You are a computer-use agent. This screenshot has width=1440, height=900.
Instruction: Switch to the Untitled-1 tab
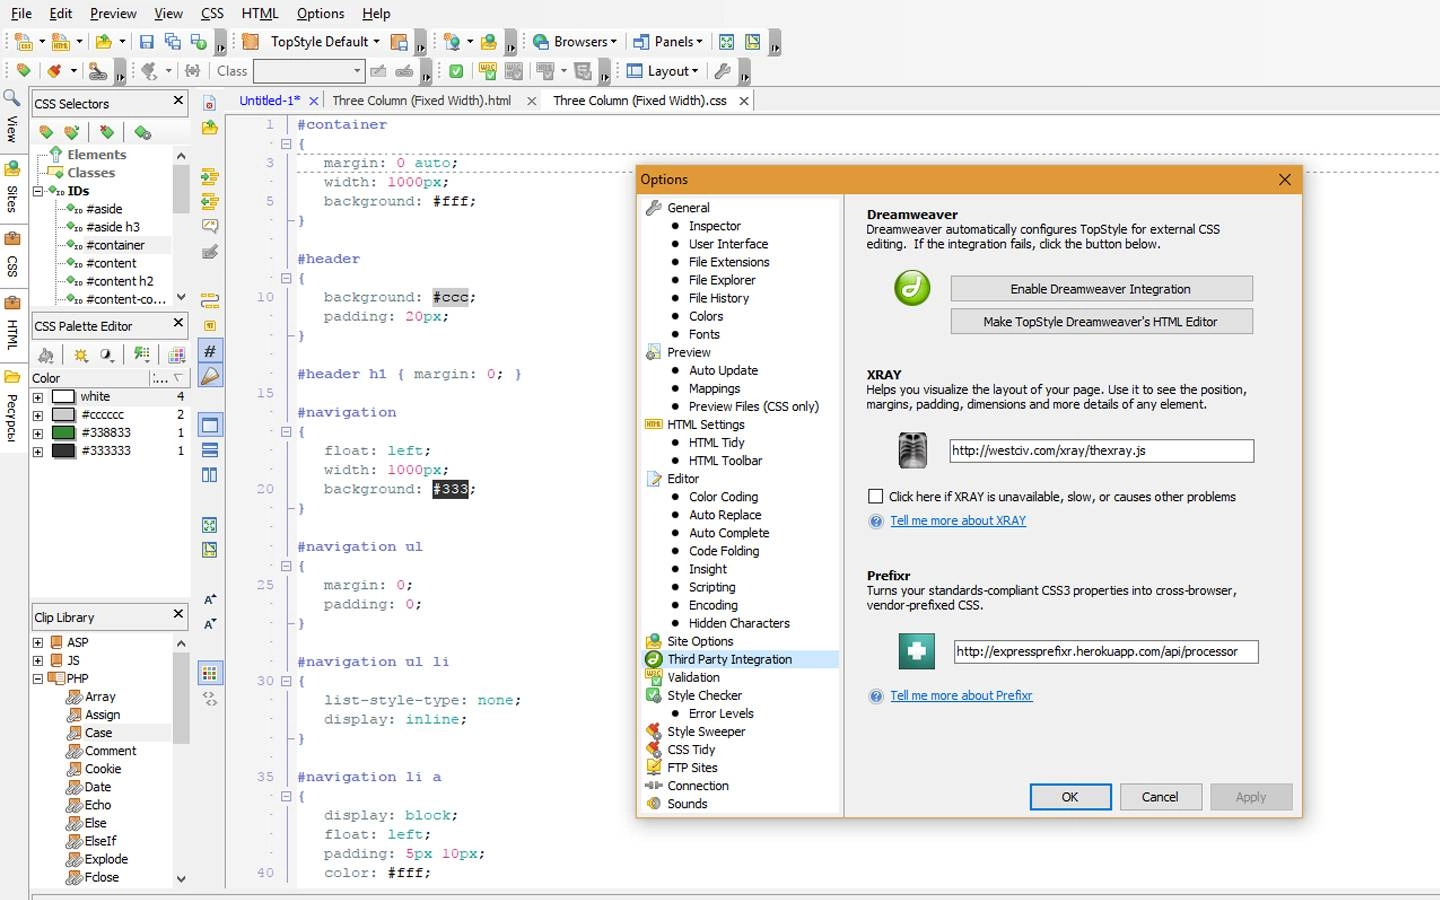point(269,100)
